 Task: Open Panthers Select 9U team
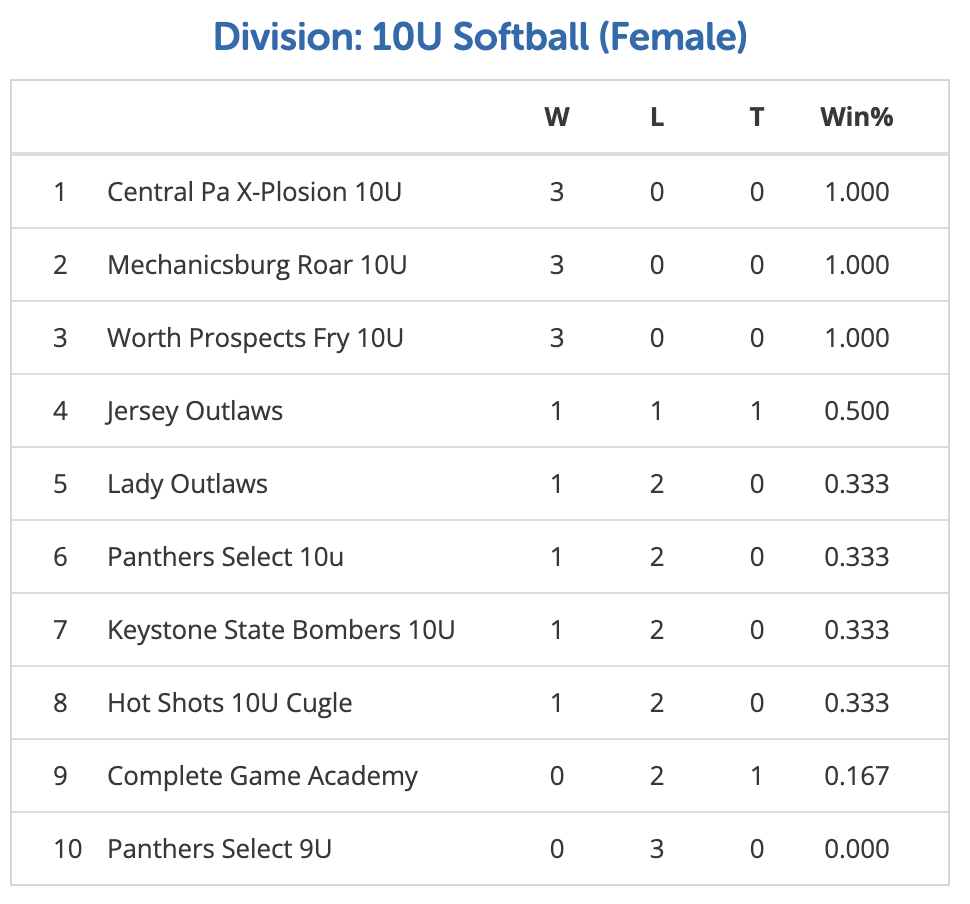tap(219, 849)
